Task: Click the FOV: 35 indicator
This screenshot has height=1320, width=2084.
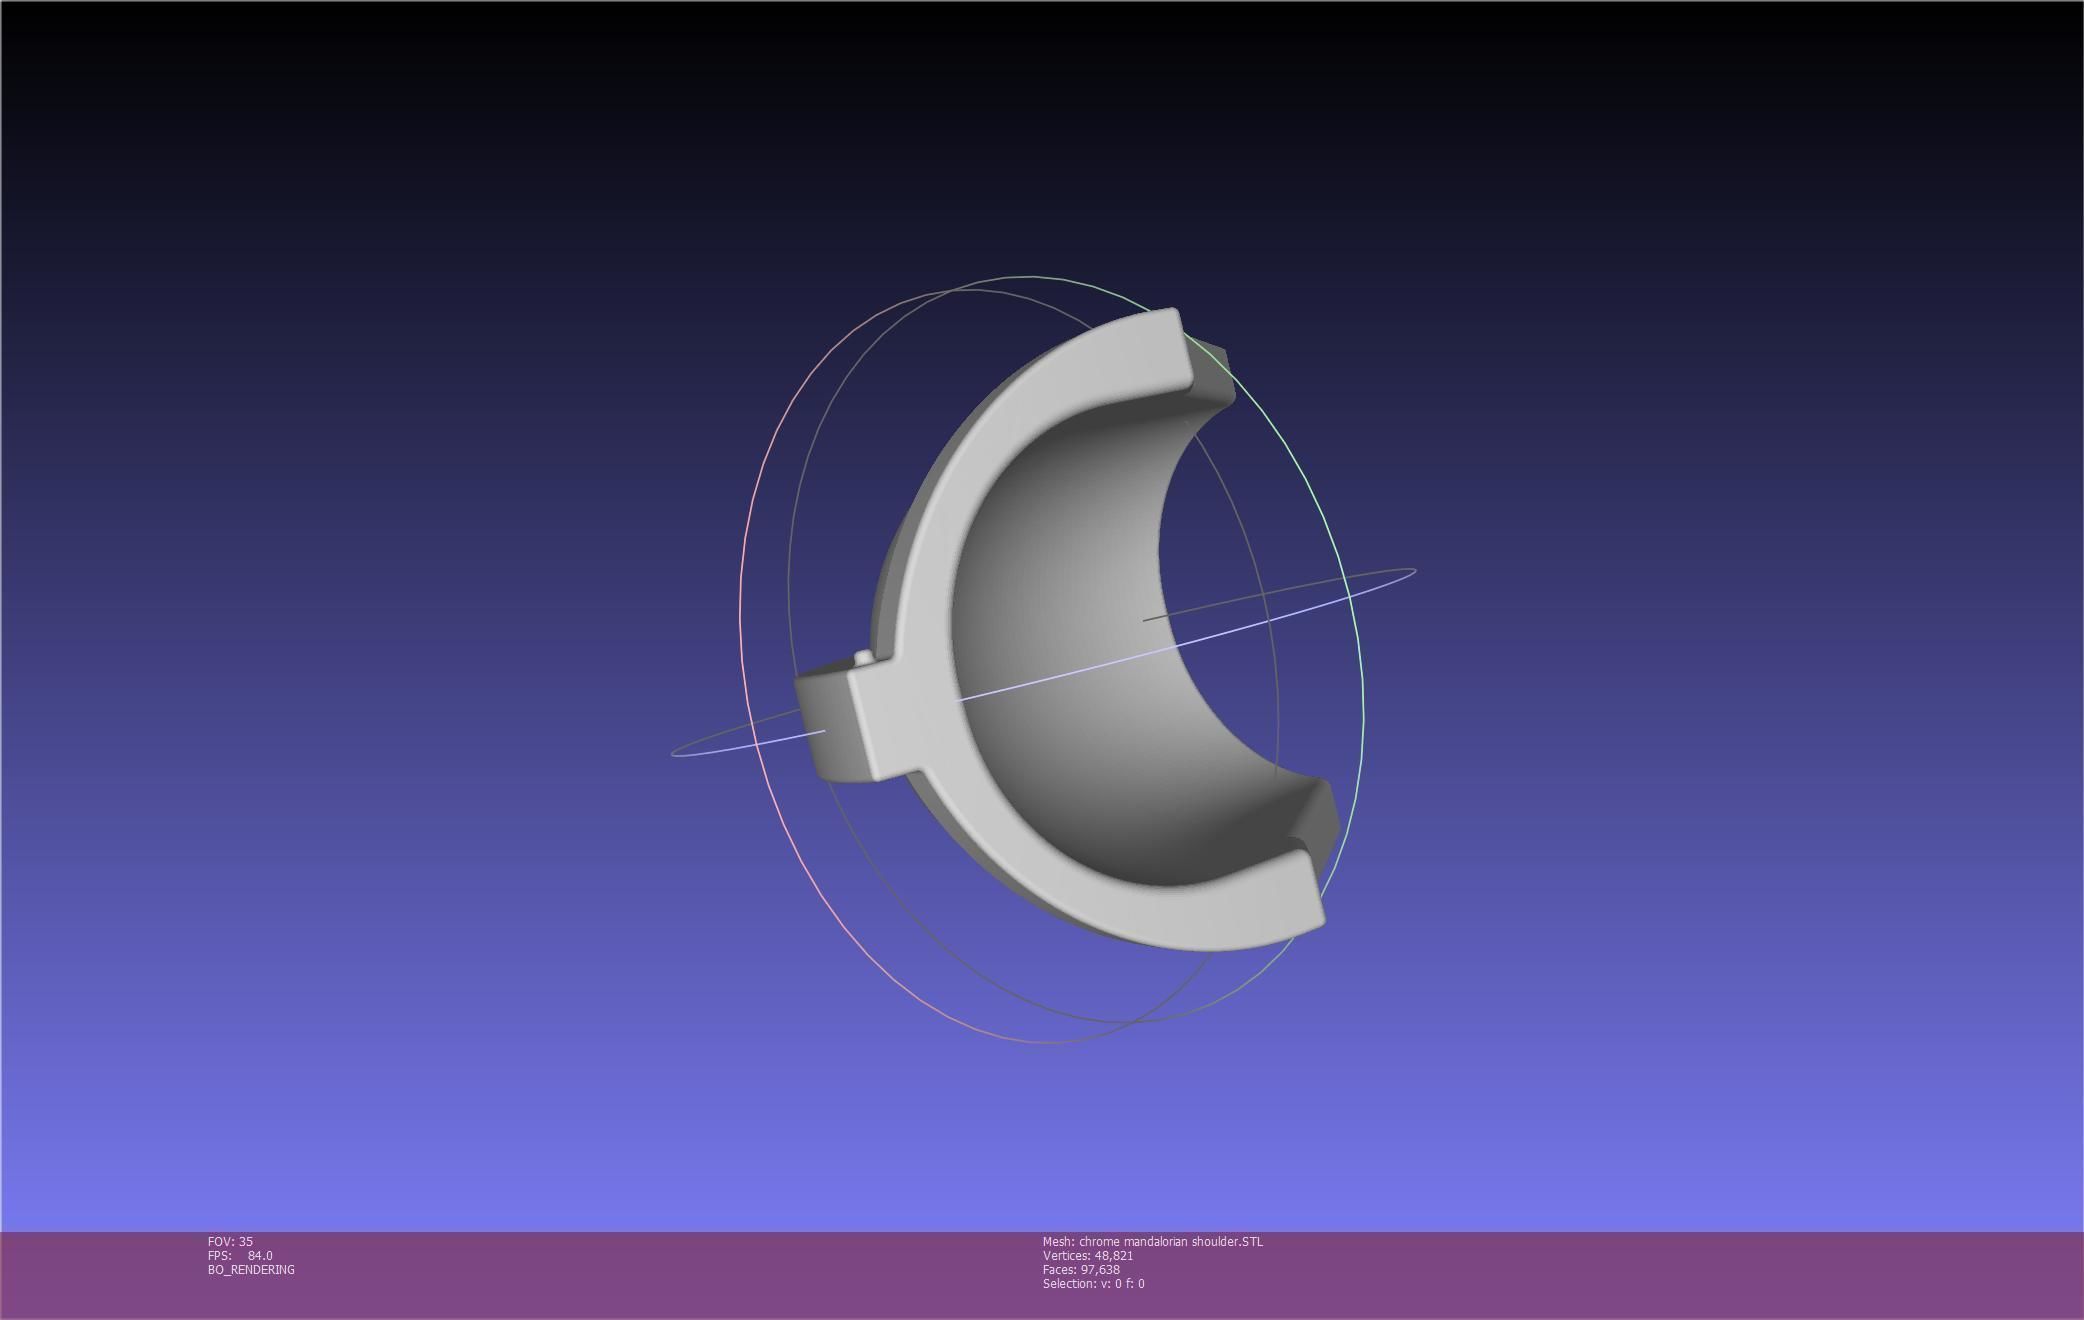Action: [230, 1241]
